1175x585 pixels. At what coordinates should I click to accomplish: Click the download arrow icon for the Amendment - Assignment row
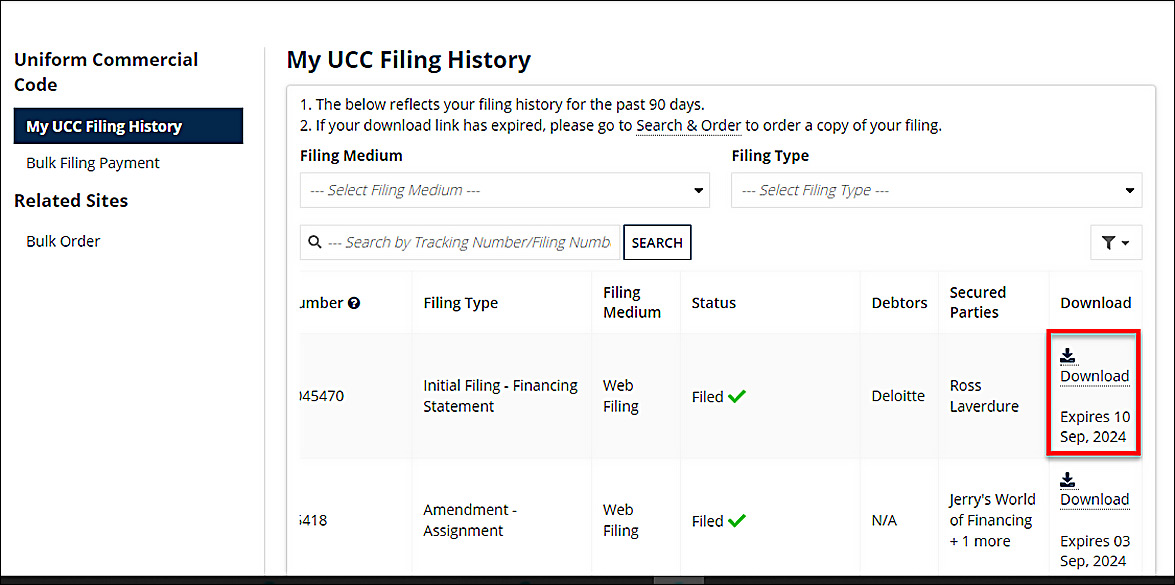tap(1067, 479)
